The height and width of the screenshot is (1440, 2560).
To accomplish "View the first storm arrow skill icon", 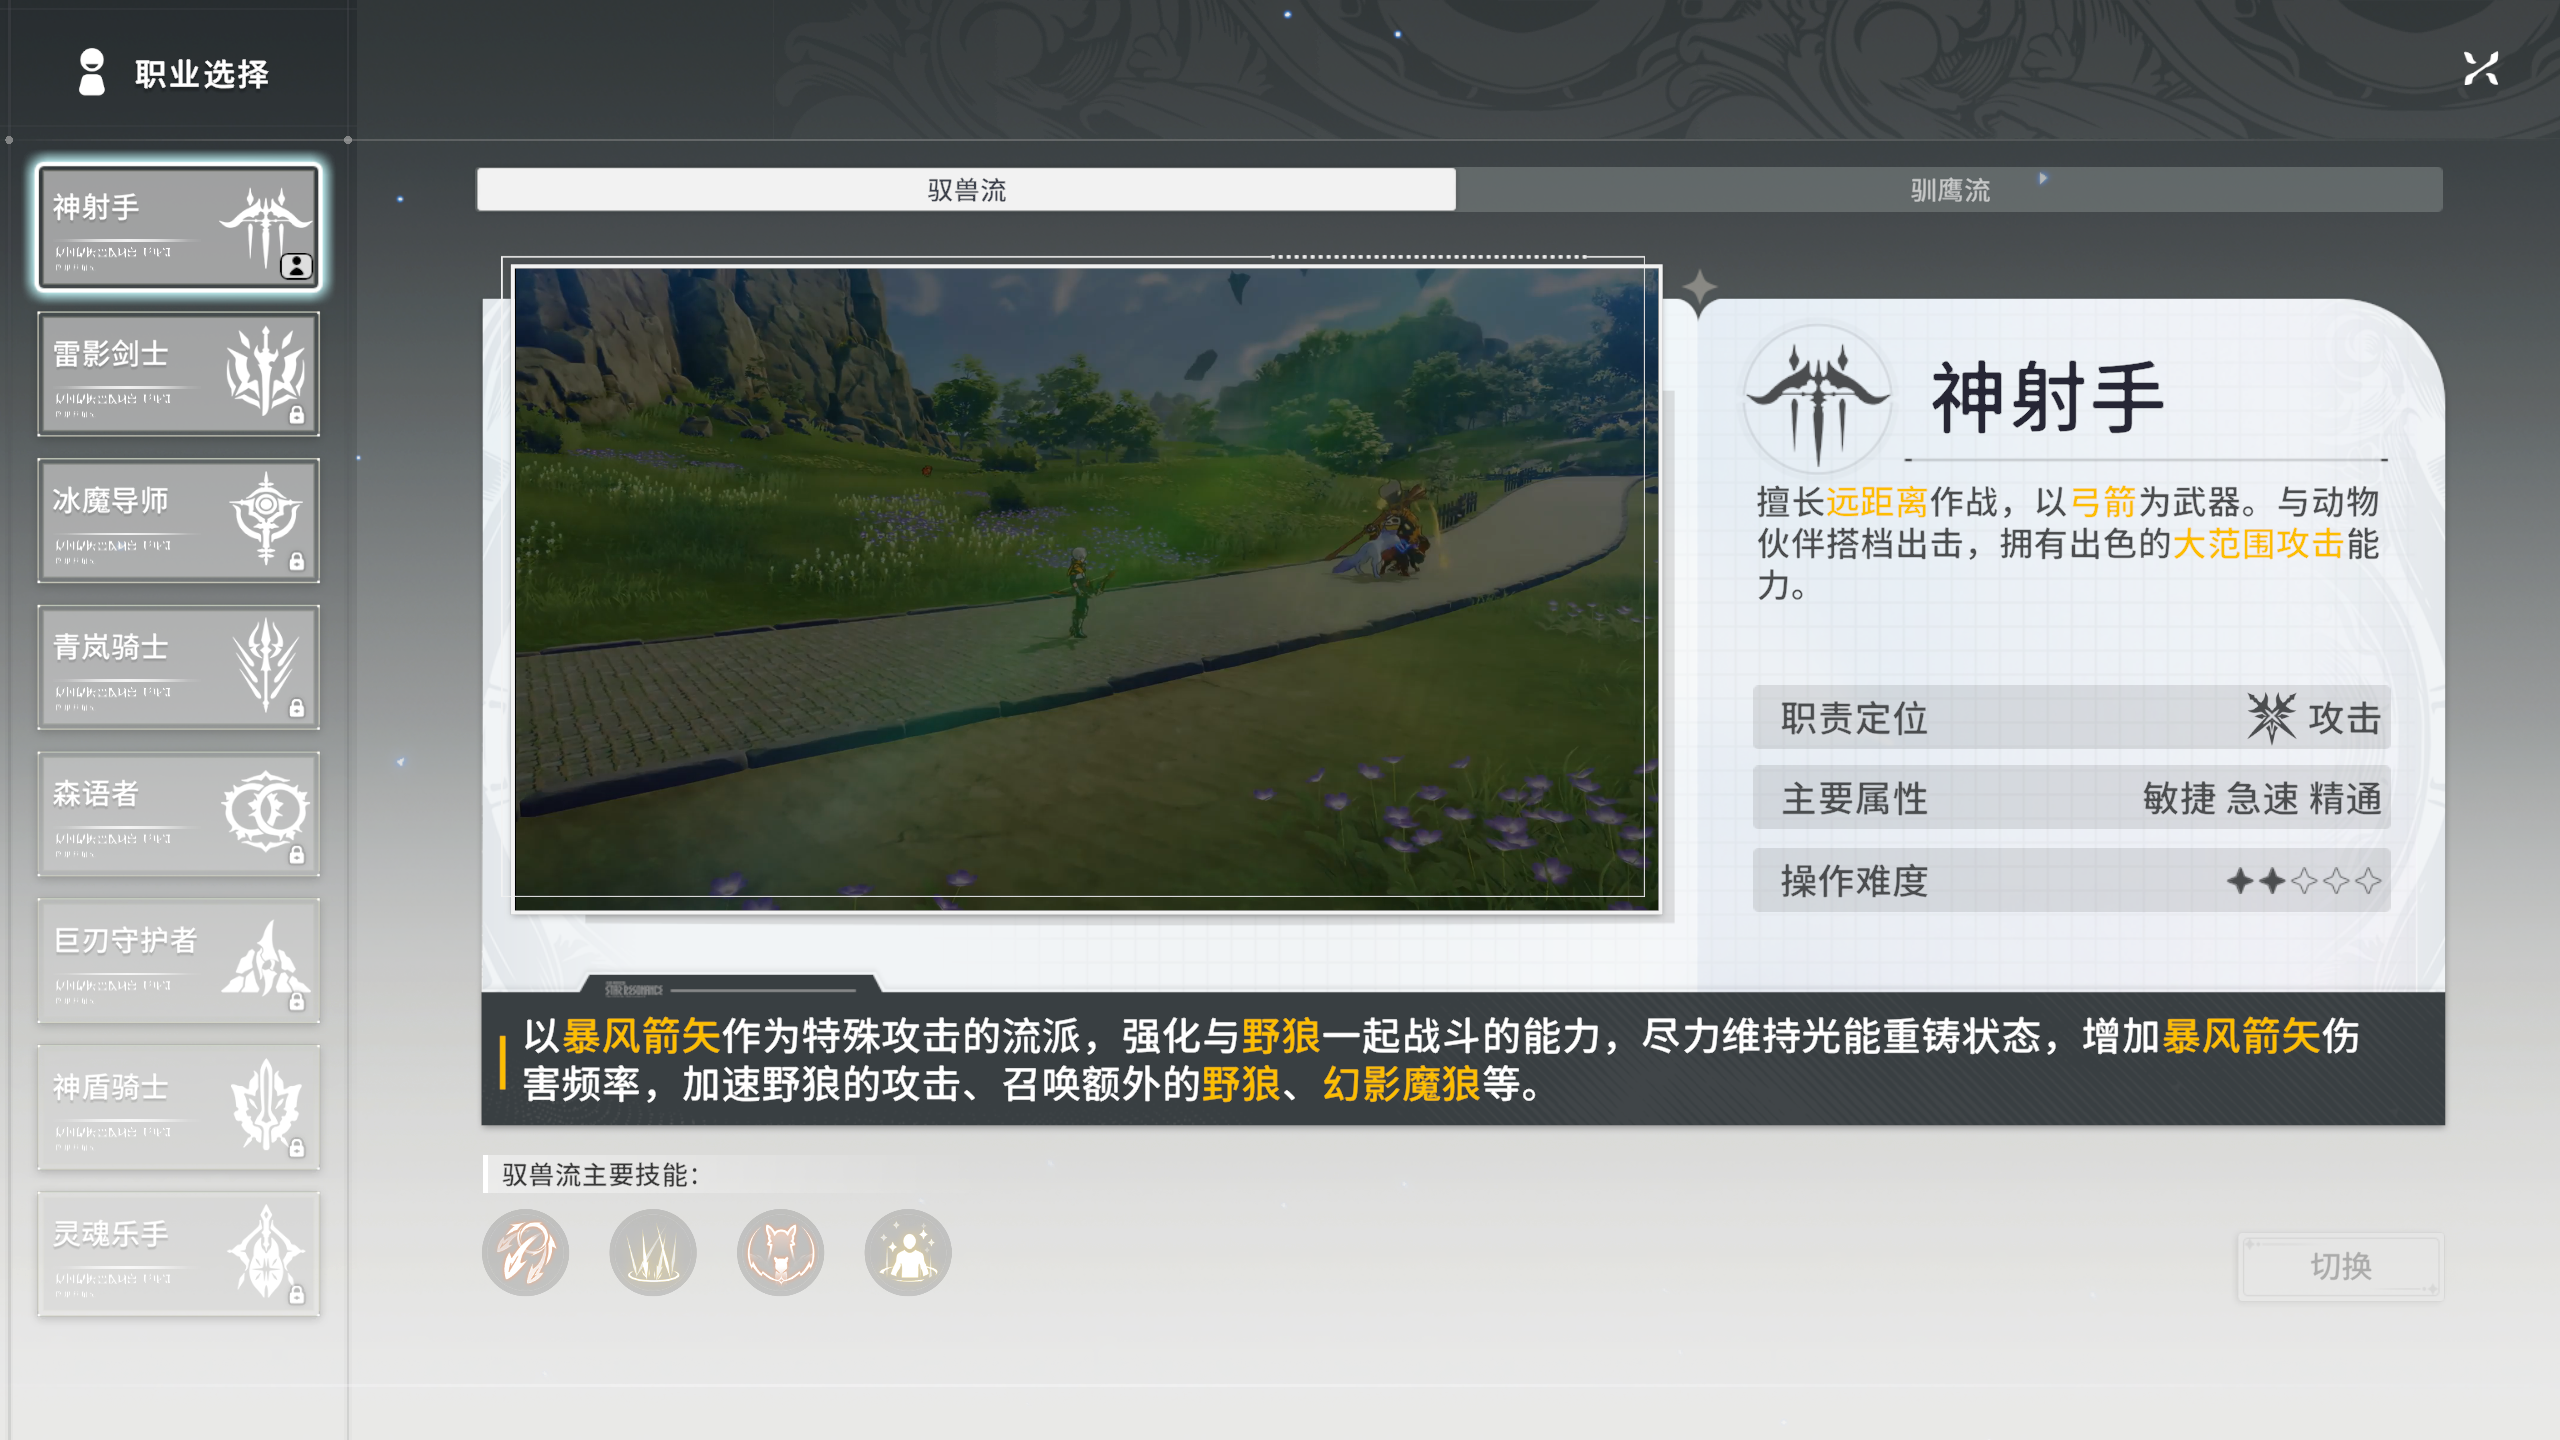I will (x=526, y=1253).
